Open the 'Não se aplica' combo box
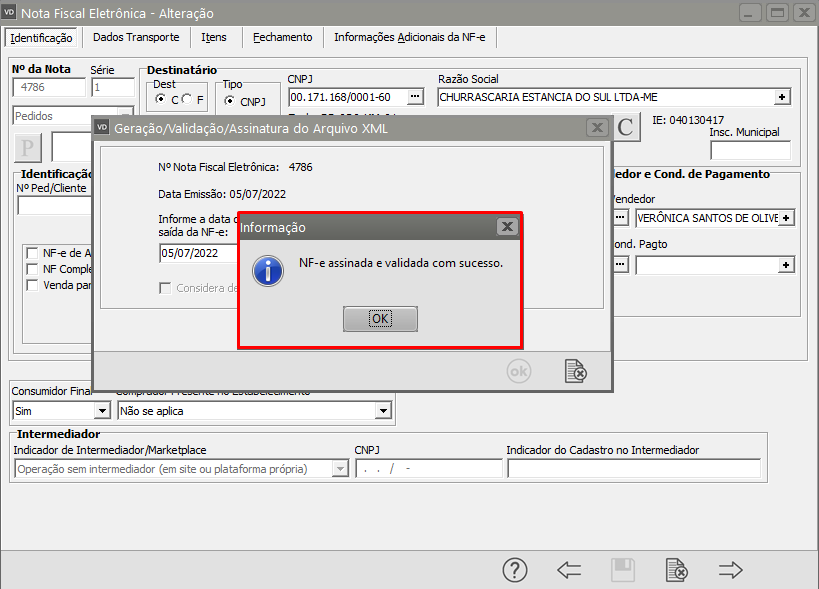Image resolution: width=819 pixels, height=589 pixels. pos(382,410)
